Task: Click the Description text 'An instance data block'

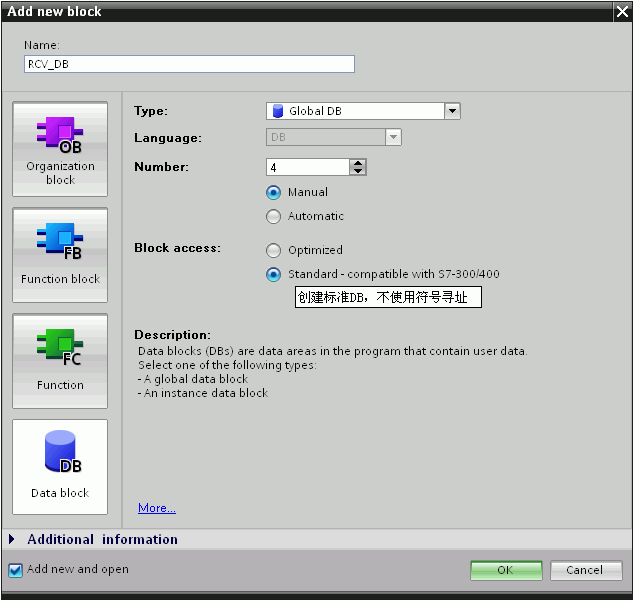Action: [206, 393]
